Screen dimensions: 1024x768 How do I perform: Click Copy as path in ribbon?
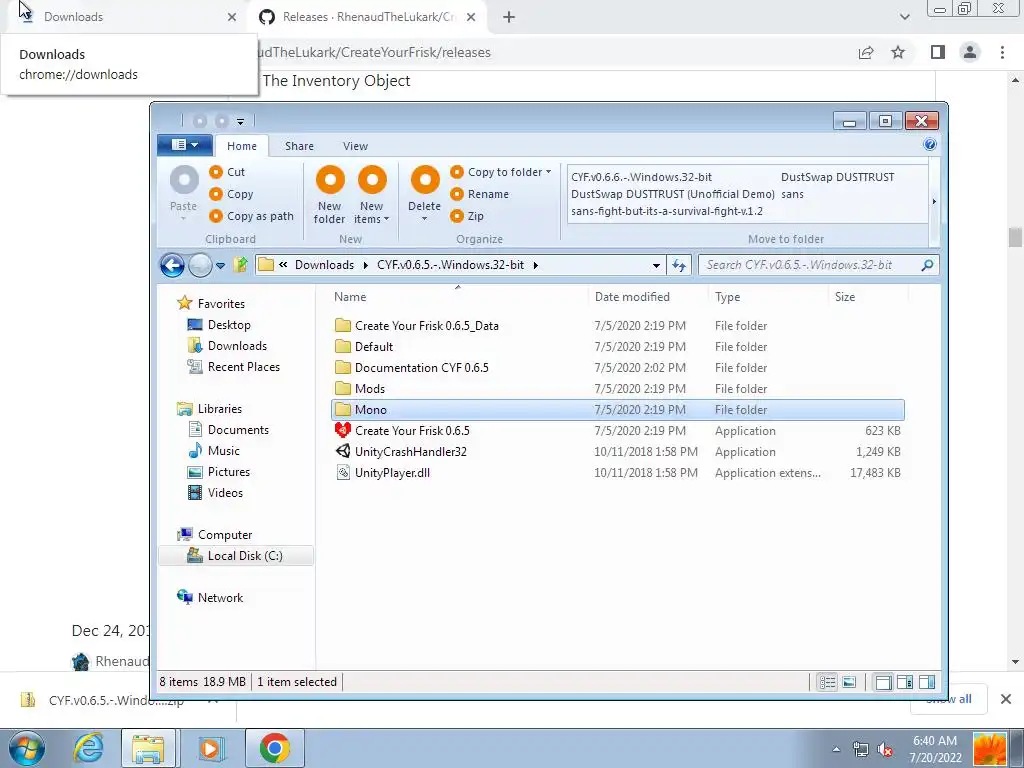[x=251, y=216]
